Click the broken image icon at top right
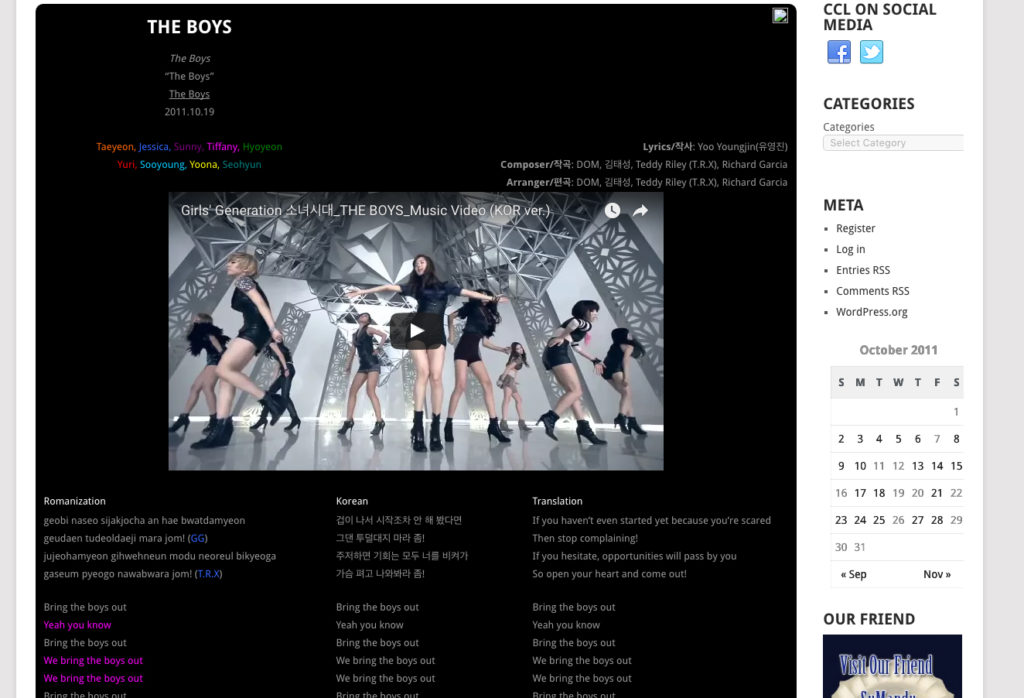 click(x=780, y=15)
